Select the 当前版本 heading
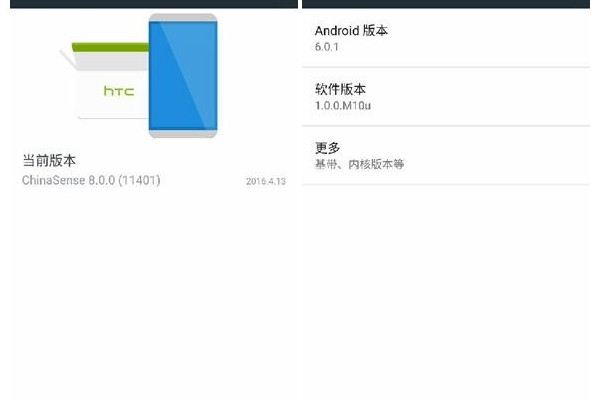Viewport: 600px width, 400px height. (49, 160)
